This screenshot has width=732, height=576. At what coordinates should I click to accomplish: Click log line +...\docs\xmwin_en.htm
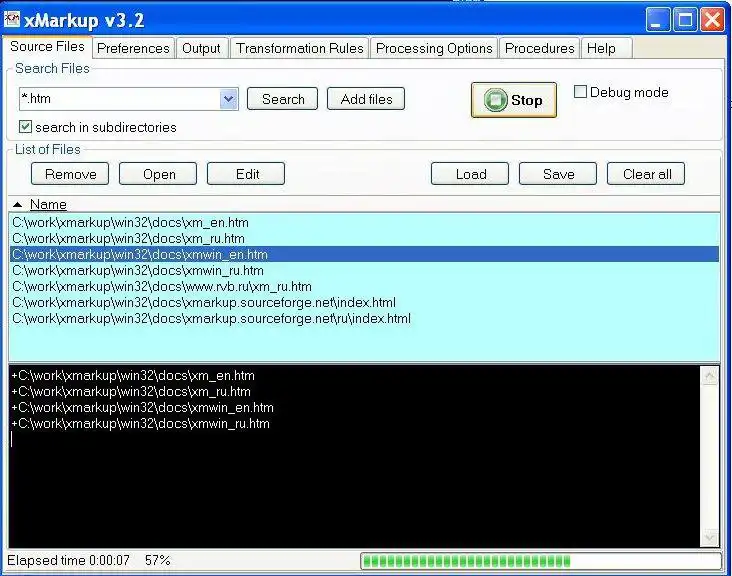[x=142, y=407]
